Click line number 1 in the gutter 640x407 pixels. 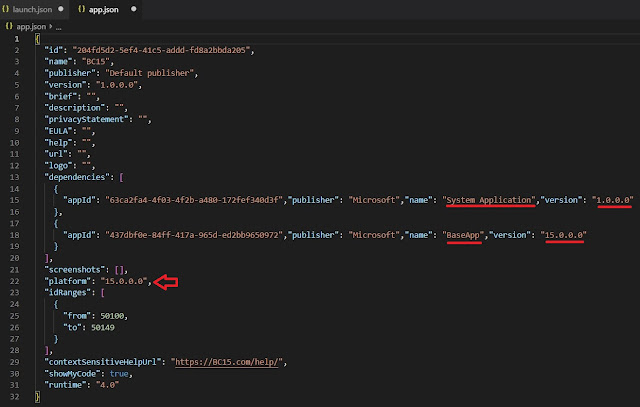pyautogui.click(x=17, y=39)
